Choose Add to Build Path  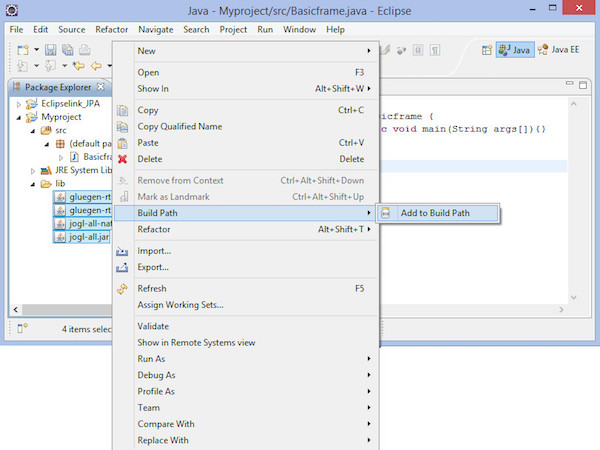click(435, 212)
